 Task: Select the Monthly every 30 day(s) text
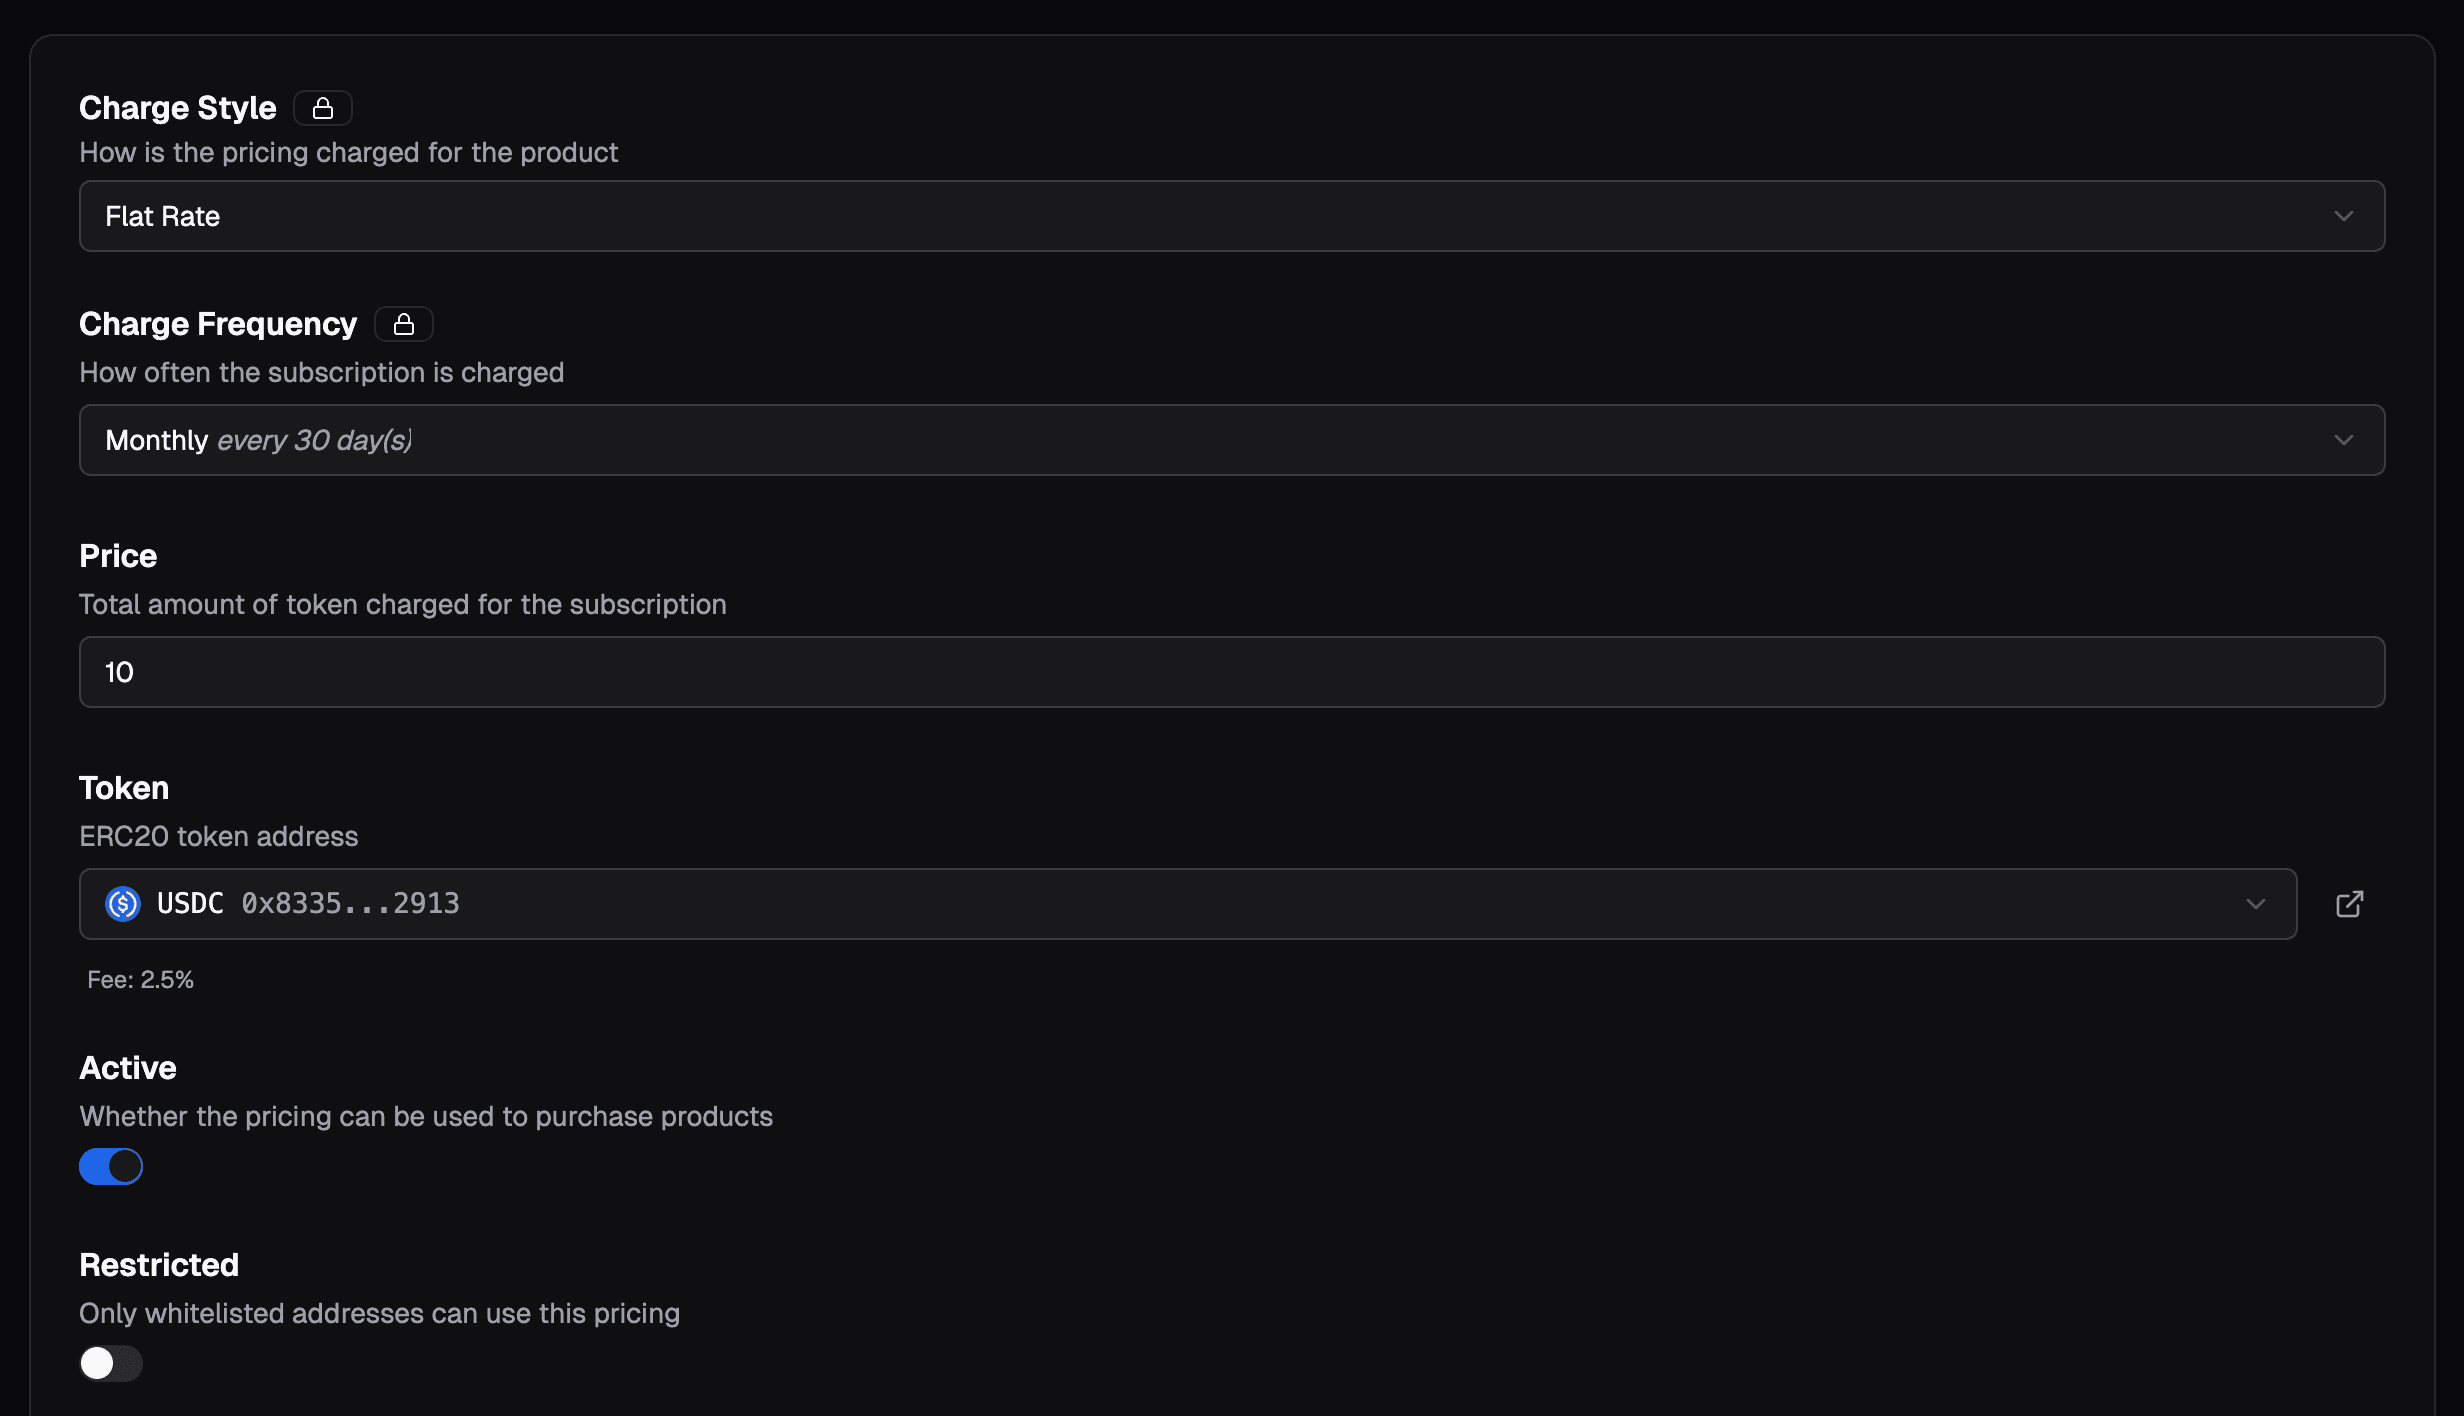click(x=259, y=439)
